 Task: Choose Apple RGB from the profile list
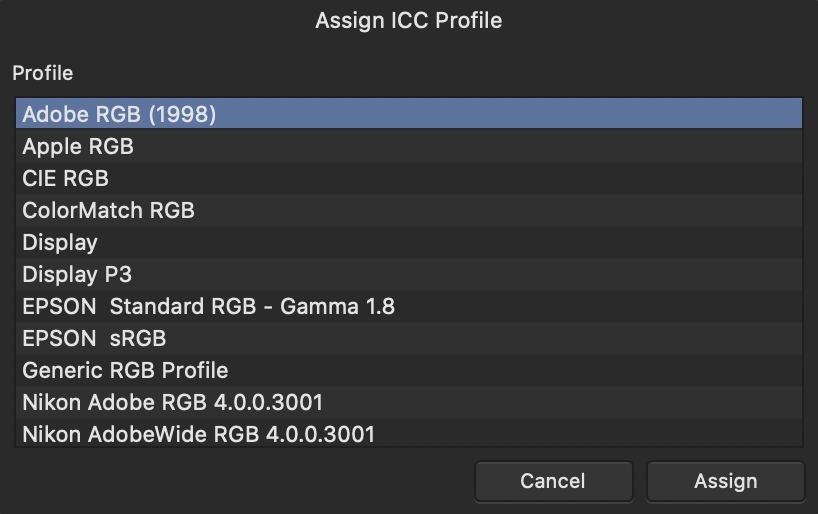(78, 146)
